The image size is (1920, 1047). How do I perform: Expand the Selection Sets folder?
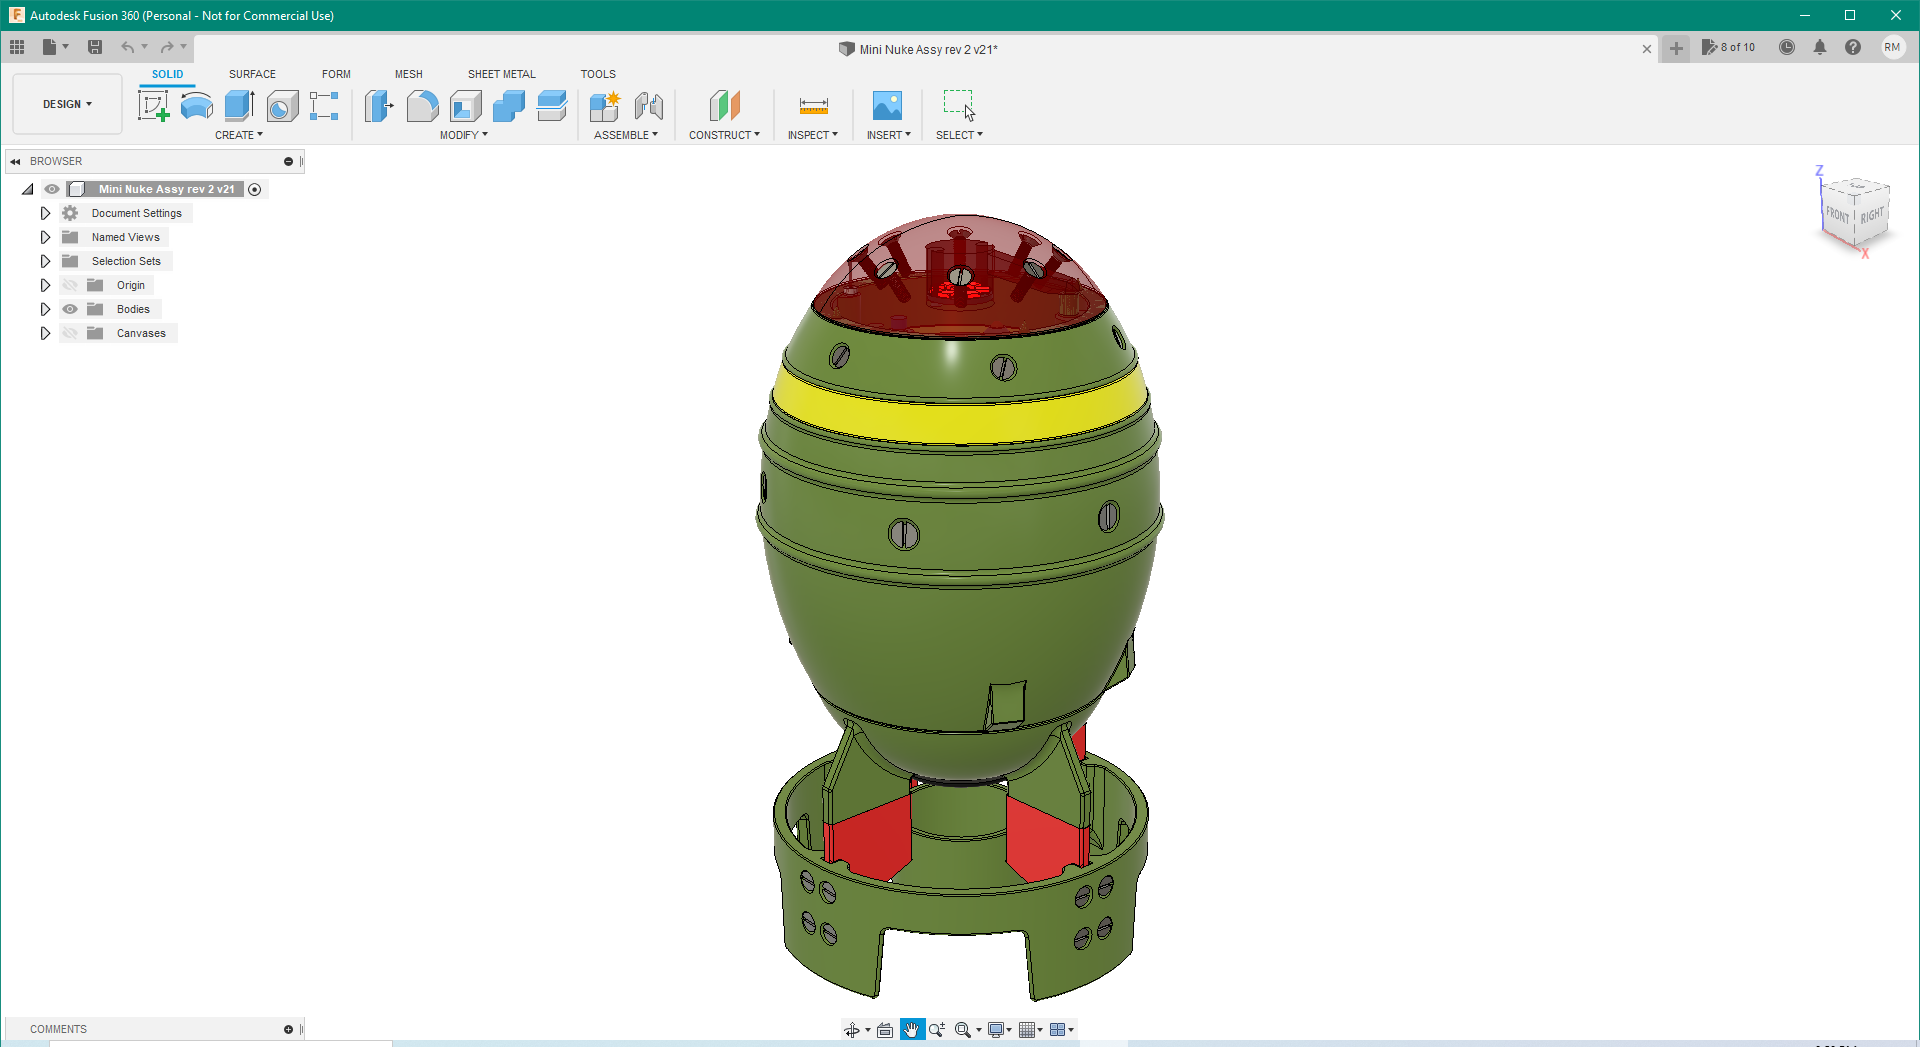pyautogui.click(x=45, y=261)
